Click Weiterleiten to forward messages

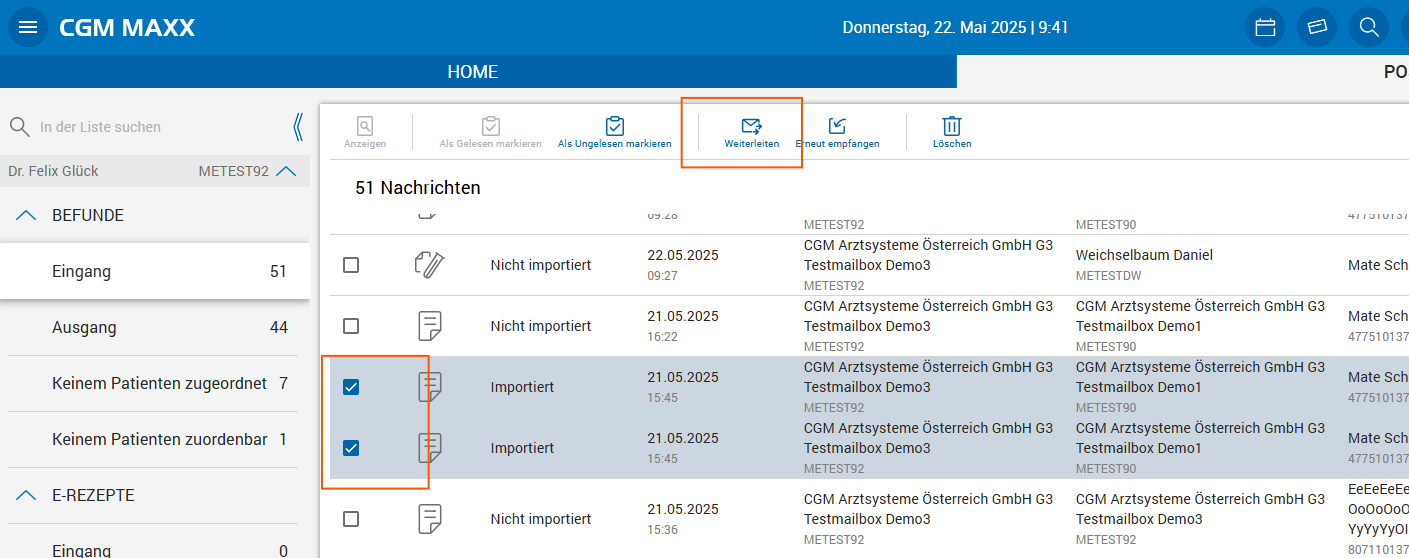click(751, 132)
